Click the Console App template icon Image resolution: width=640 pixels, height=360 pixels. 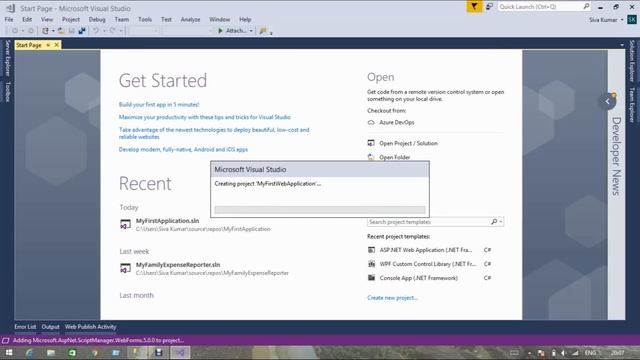point(371,278)
